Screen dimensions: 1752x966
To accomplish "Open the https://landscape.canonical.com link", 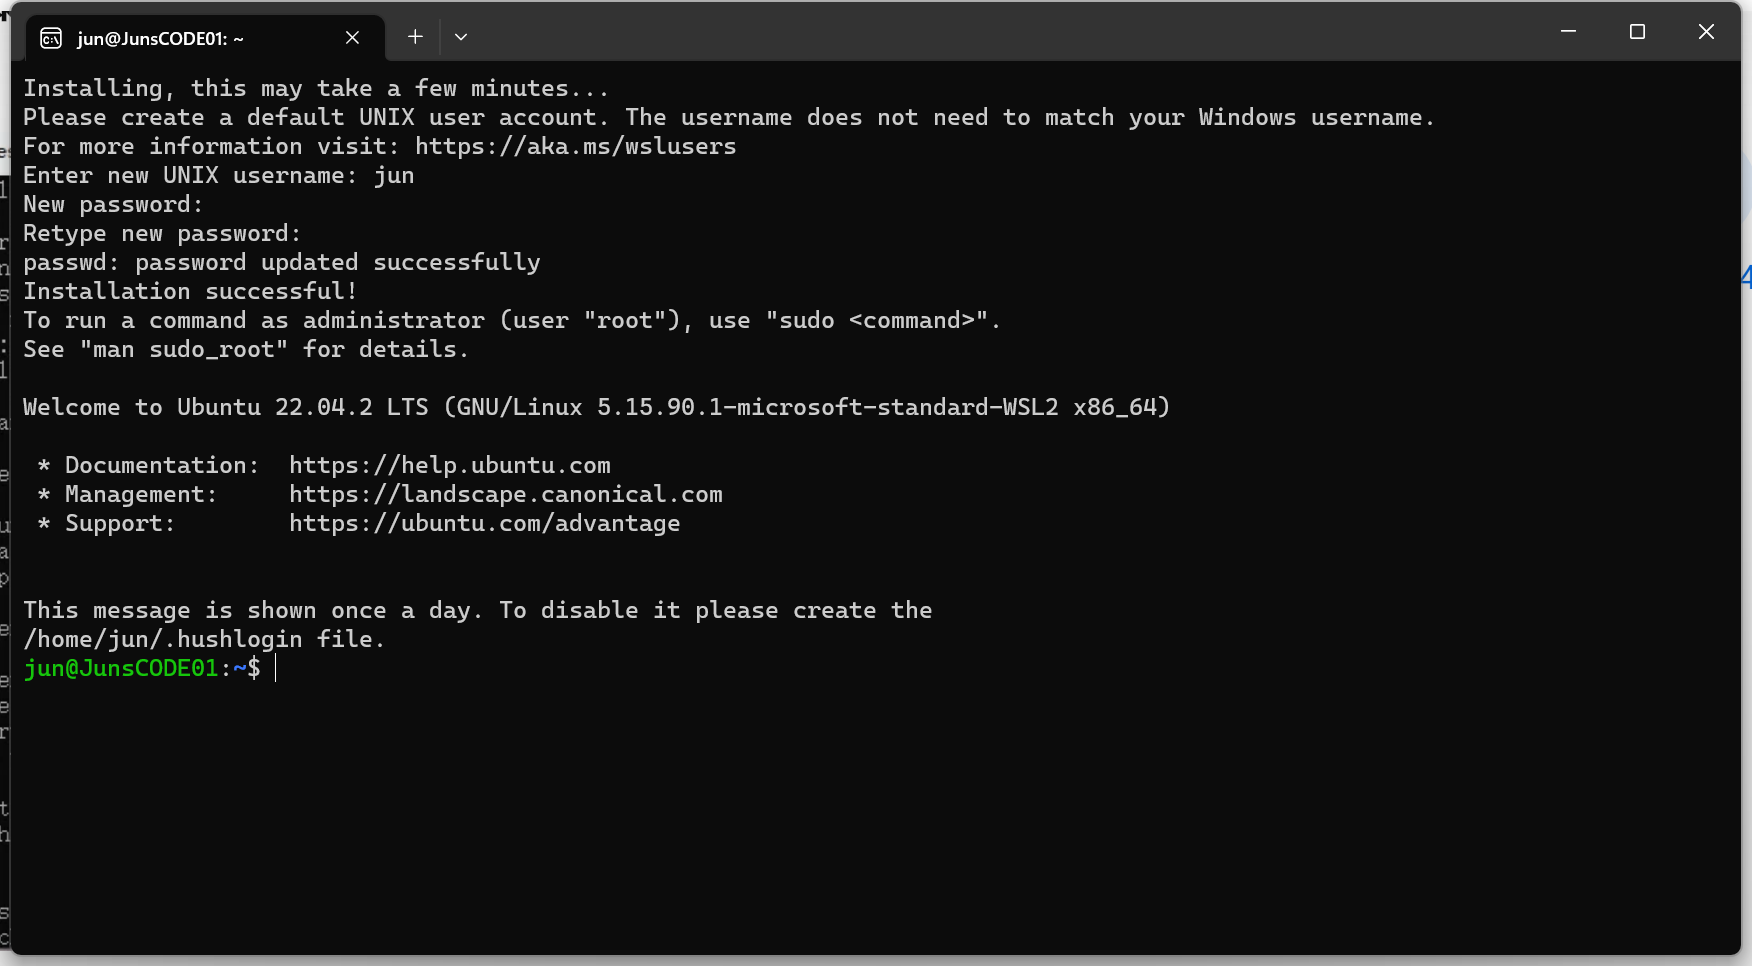I will [506, 494].
